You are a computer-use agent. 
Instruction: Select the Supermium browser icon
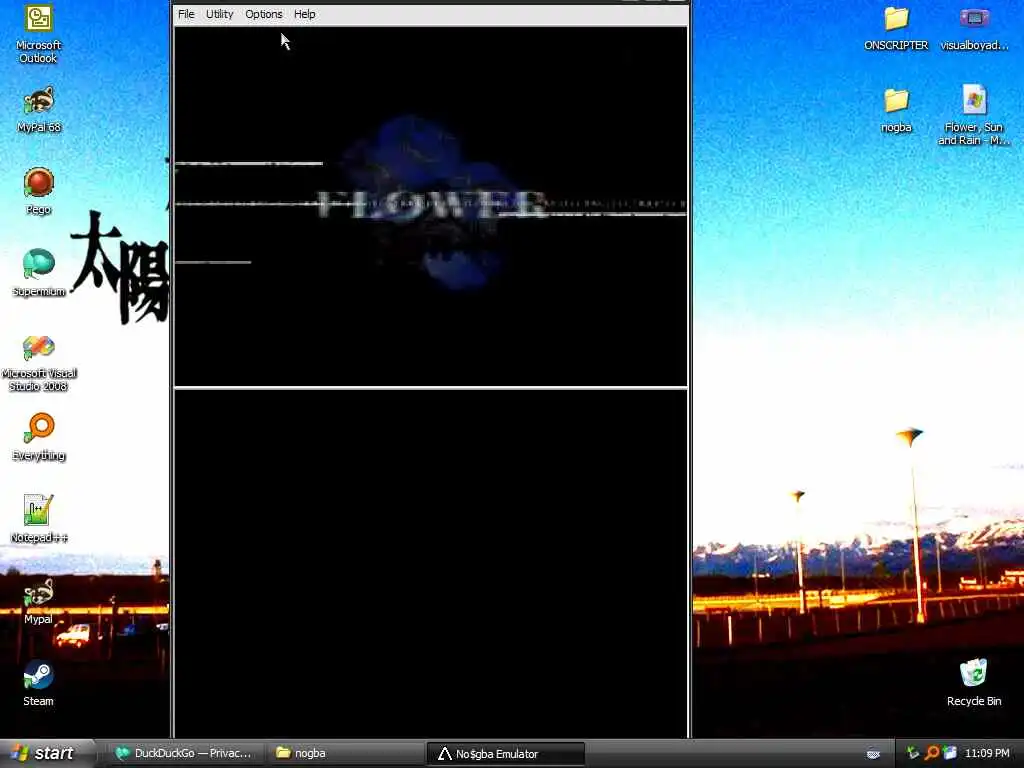pos(39,273)
